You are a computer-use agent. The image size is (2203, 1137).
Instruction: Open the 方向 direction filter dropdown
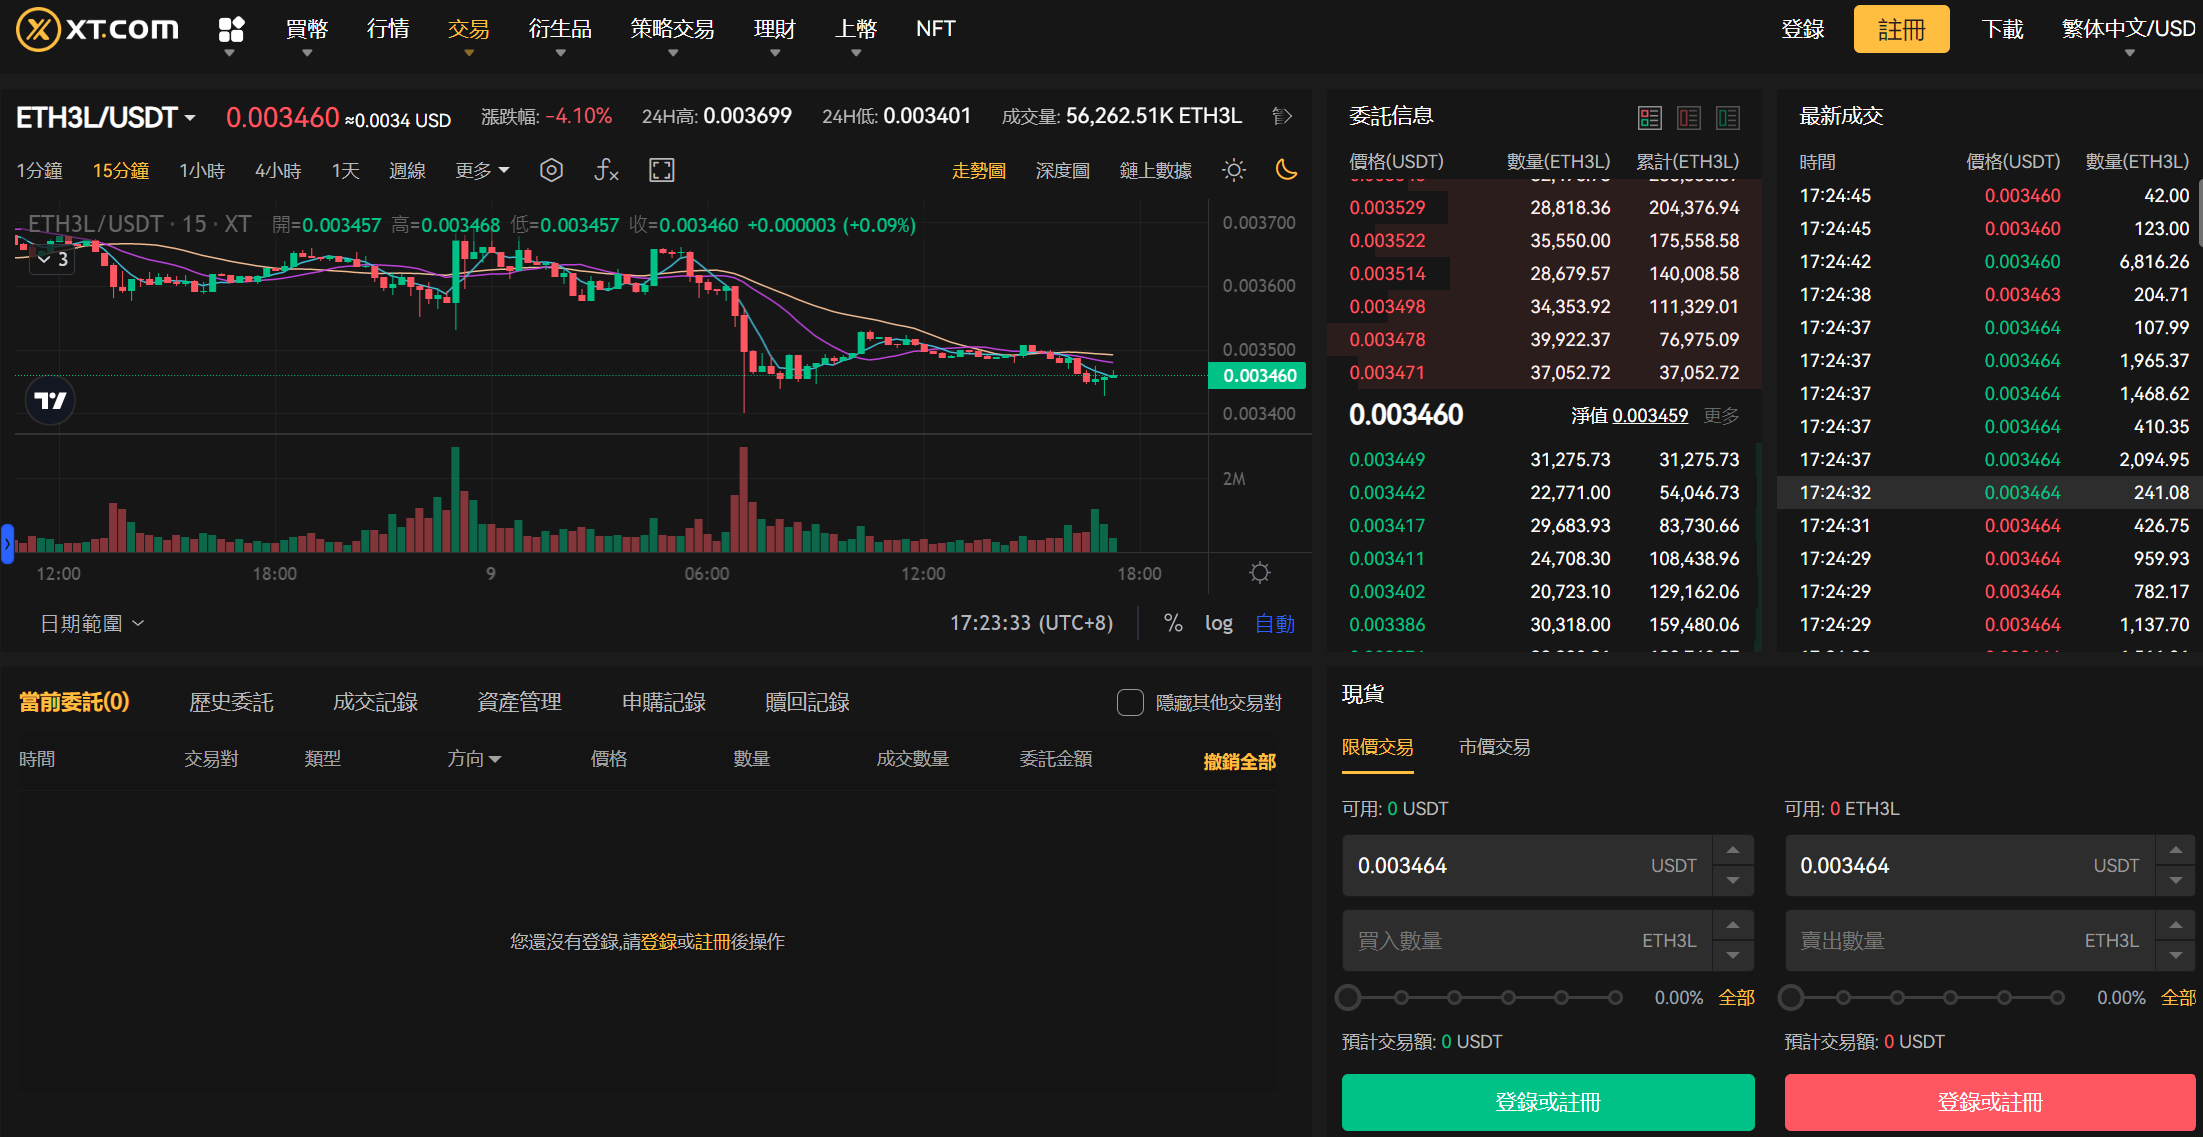474,759
